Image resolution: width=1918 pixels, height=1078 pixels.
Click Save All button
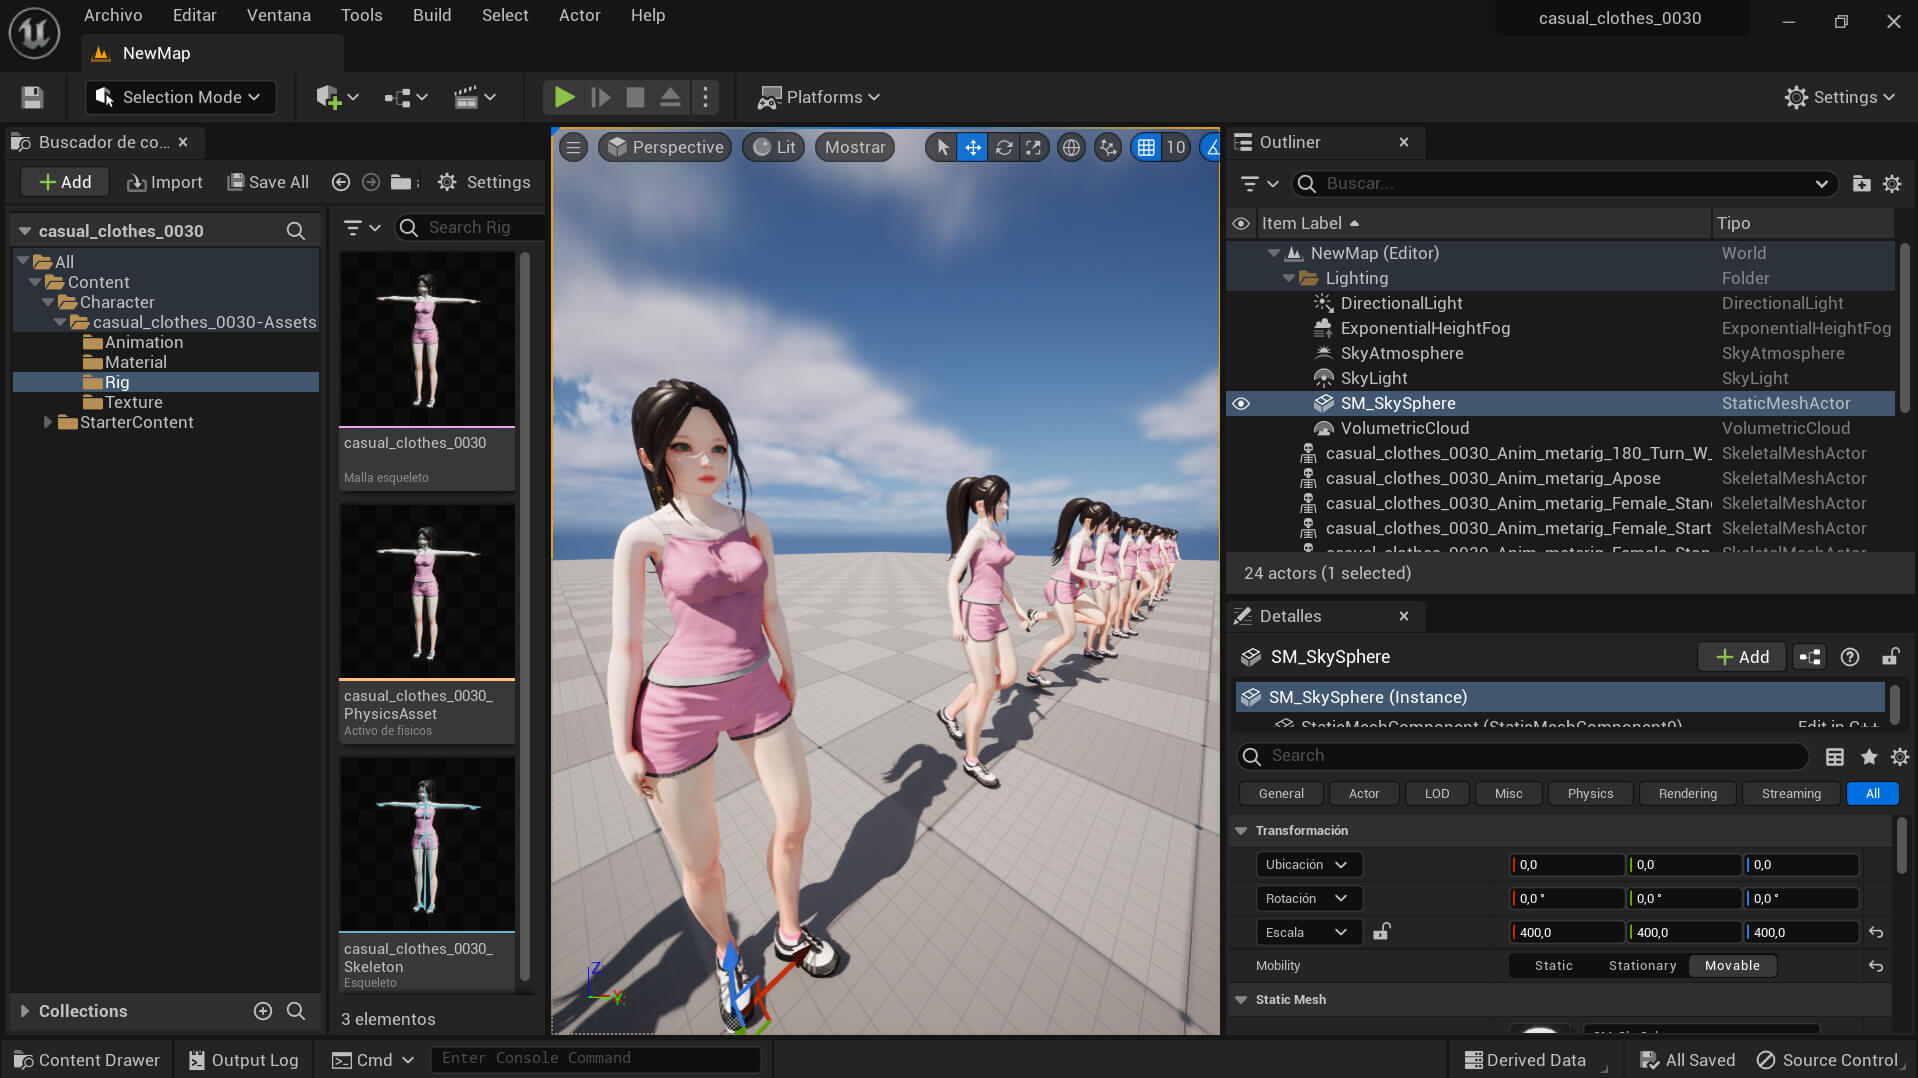coord(268,182)
